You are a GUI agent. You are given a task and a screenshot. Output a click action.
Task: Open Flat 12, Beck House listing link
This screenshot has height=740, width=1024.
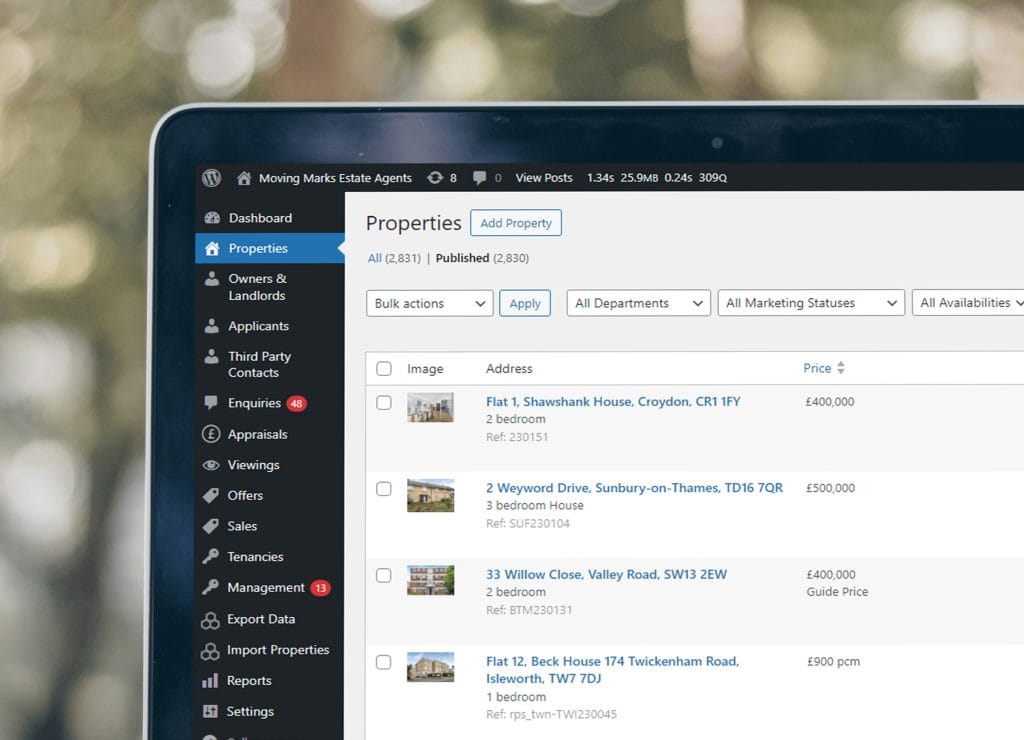pyautogui.click(x=613, y=669)
